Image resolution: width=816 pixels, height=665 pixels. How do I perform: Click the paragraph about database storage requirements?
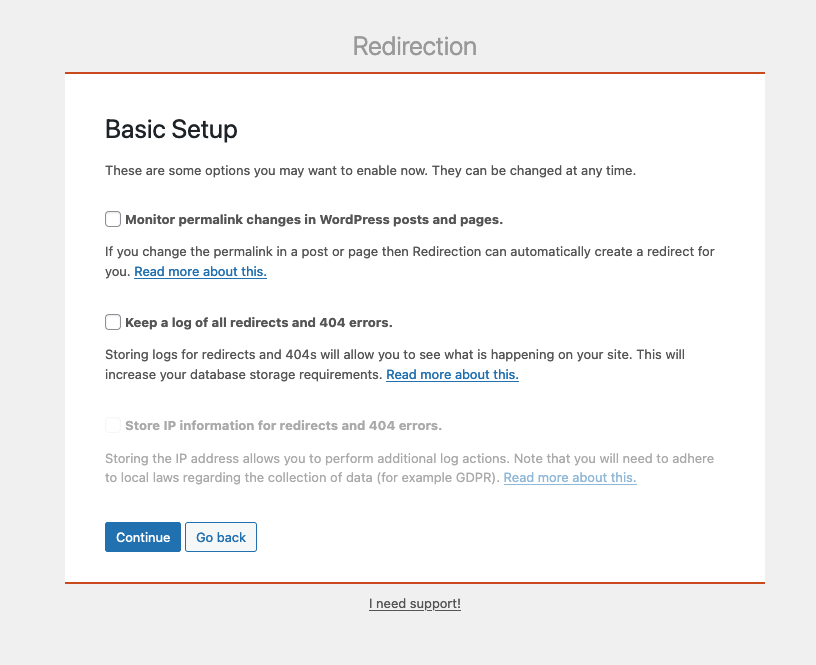(x=395, y=364)
